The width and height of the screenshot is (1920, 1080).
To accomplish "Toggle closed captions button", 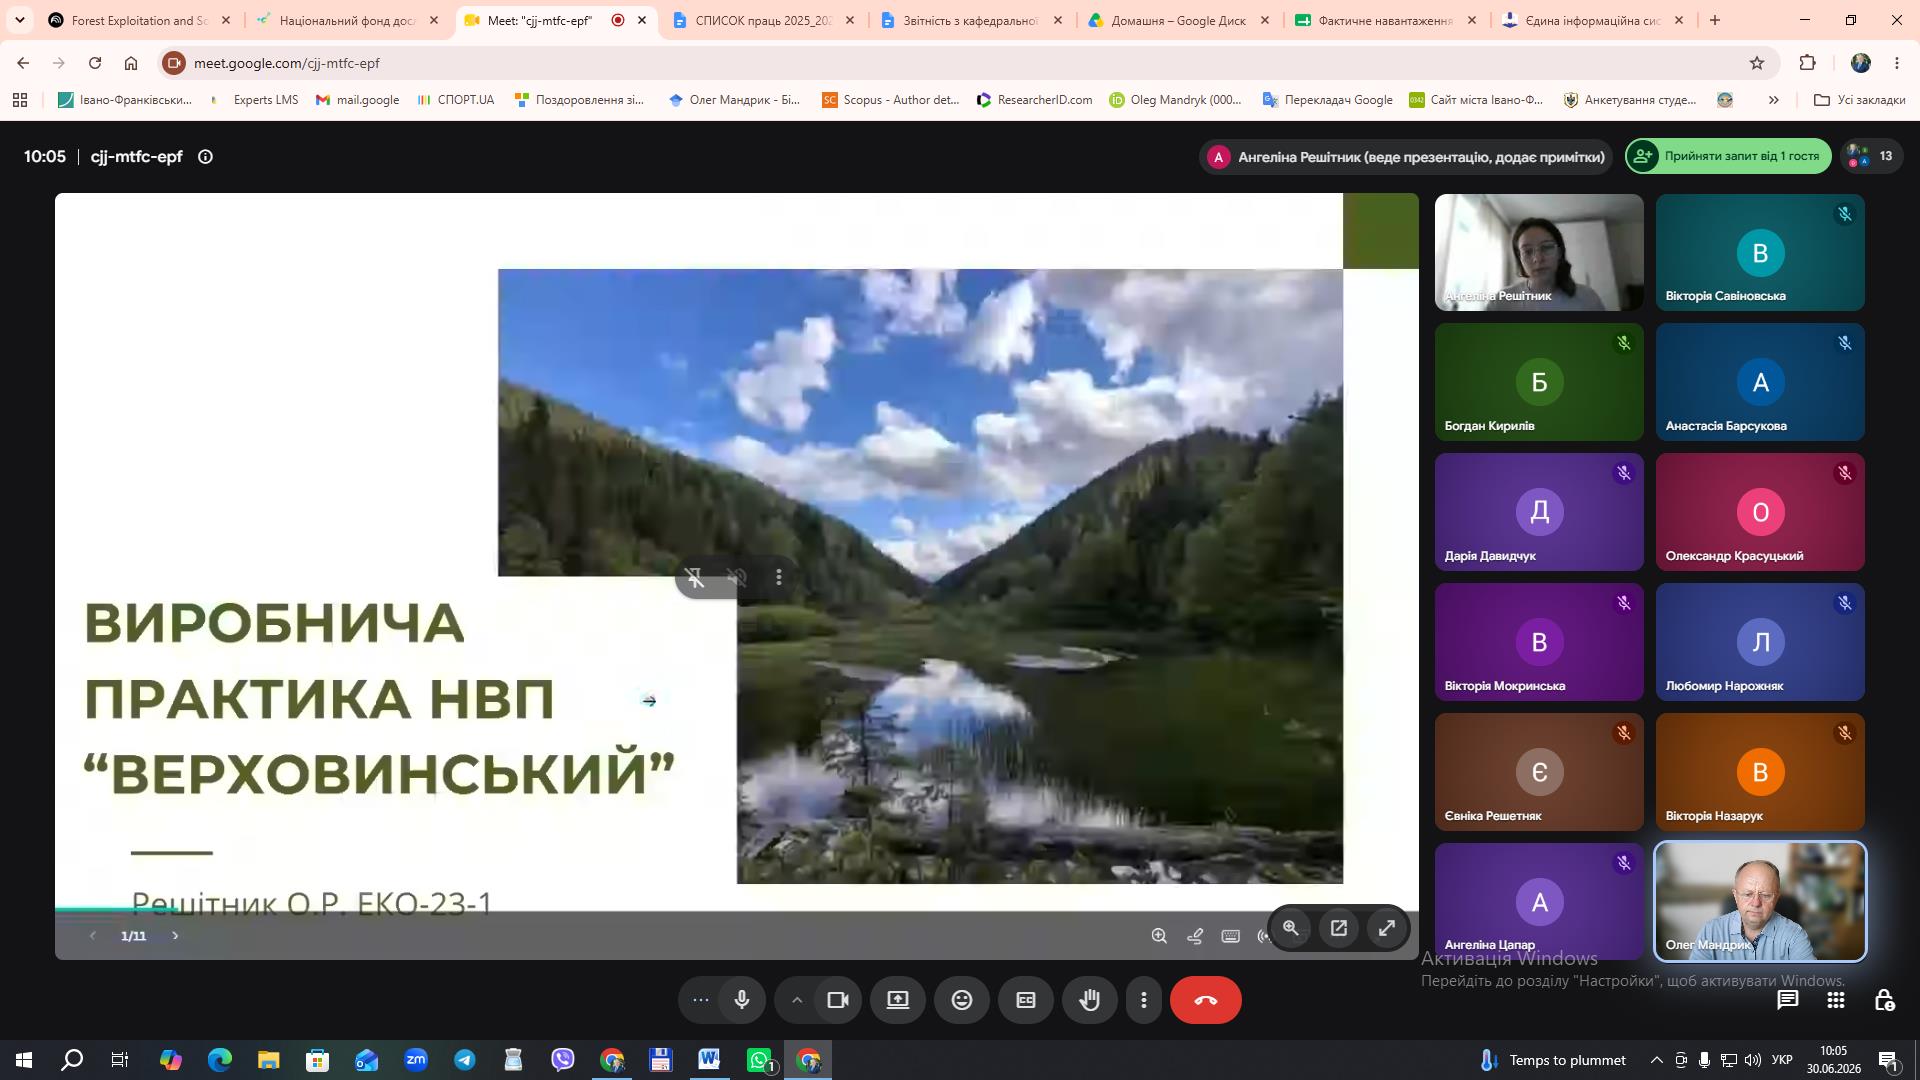I will (x=1026, y=1000).
